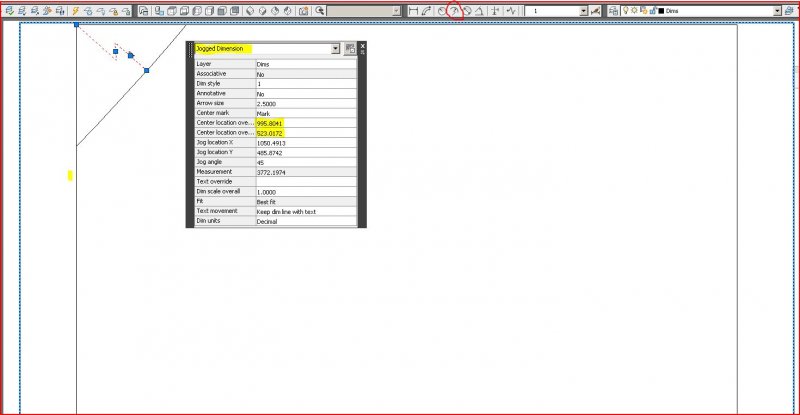Close the Properties palette
The height and width of the screenshot is (415, 800).
(x=362, y=46)
